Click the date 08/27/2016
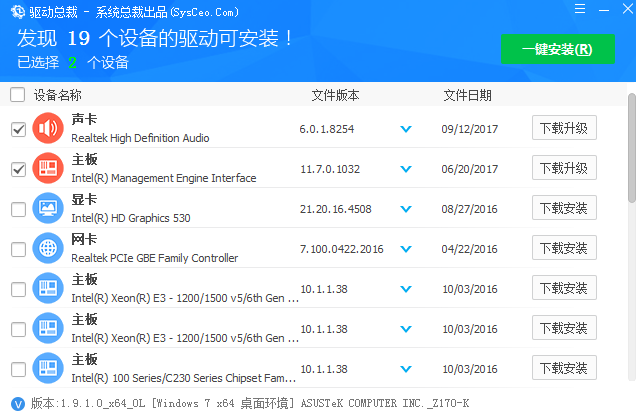The width and height of the screenshot is (636, 415). tap(470, 209)
